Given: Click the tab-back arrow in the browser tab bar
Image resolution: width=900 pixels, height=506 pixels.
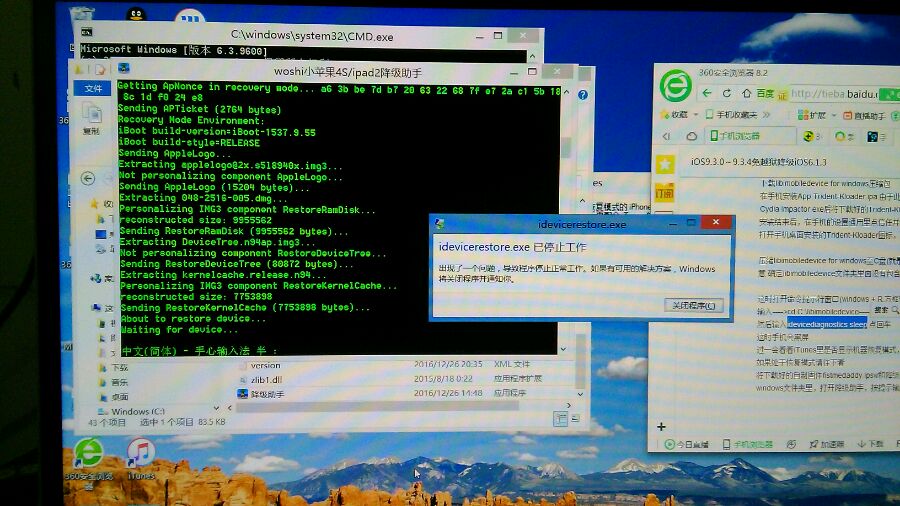Looking at the screenshot, I should 667,136.
